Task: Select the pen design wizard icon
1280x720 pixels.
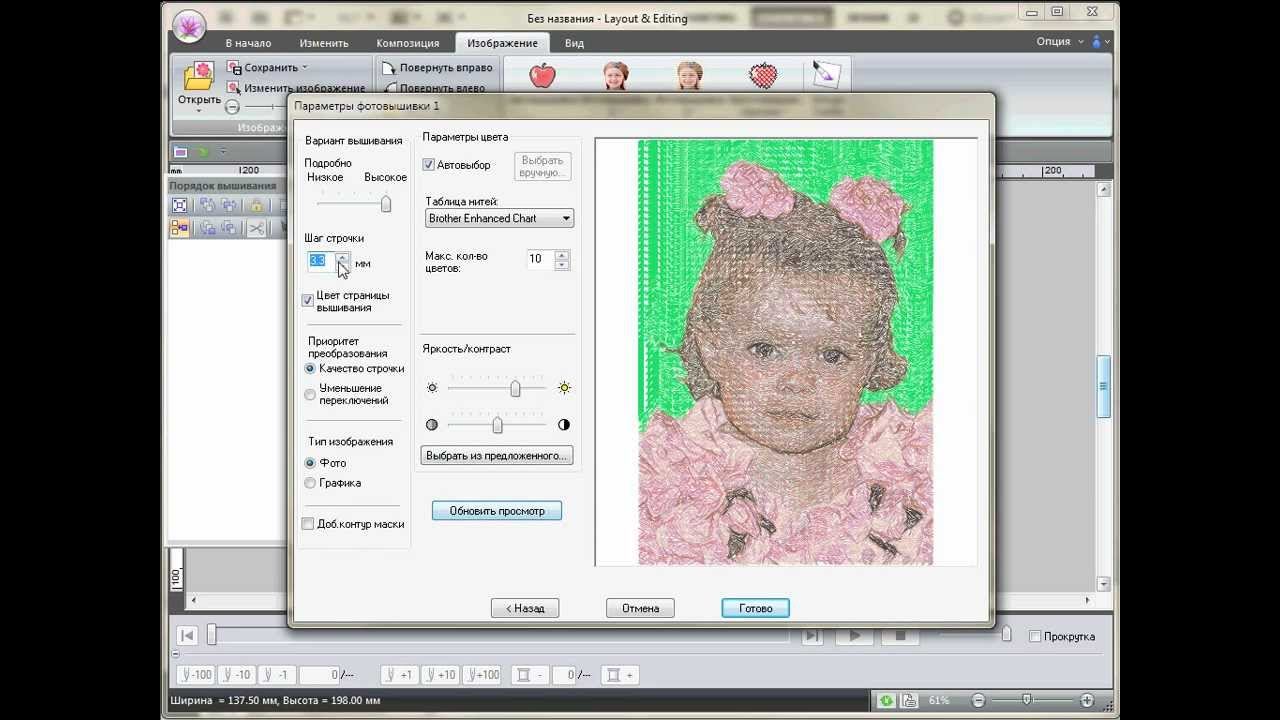Action: tap(827, 75)
